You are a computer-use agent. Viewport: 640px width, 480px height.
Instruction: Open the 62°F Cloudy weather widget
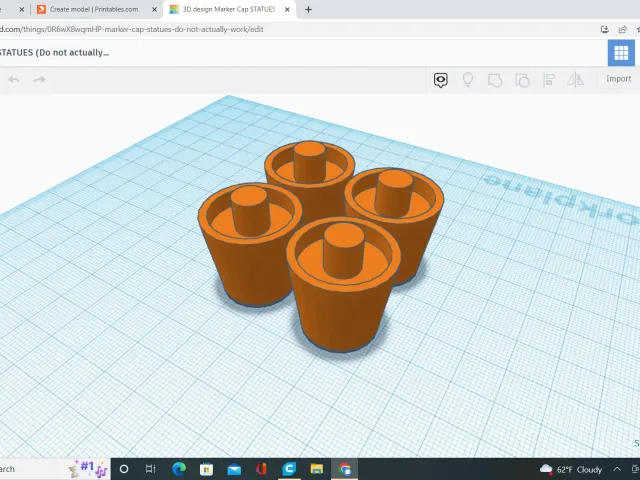(571, 469)
